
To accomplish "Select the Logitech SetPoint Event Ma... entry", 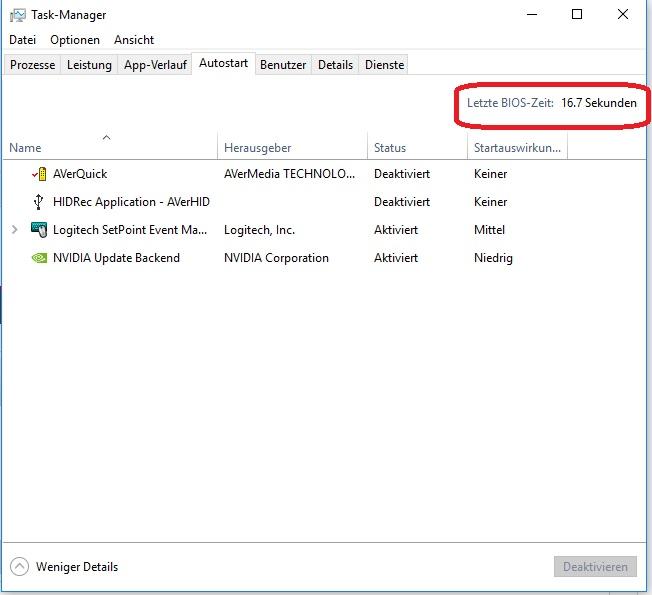I will pos(130,230).
